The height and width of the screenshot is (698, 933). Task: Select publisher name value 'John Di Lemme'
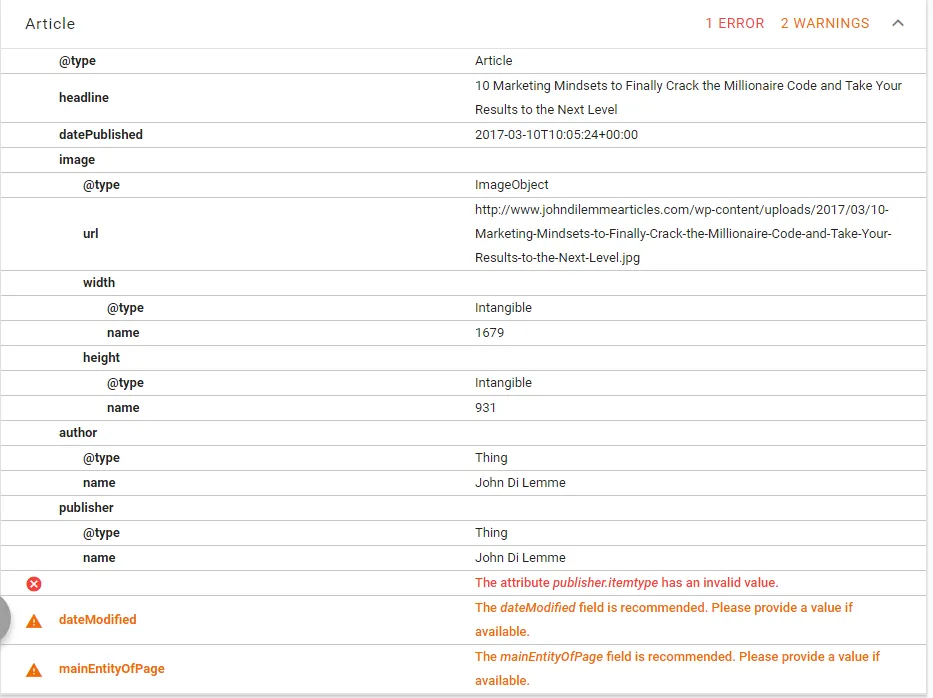(x=520, y=558)
